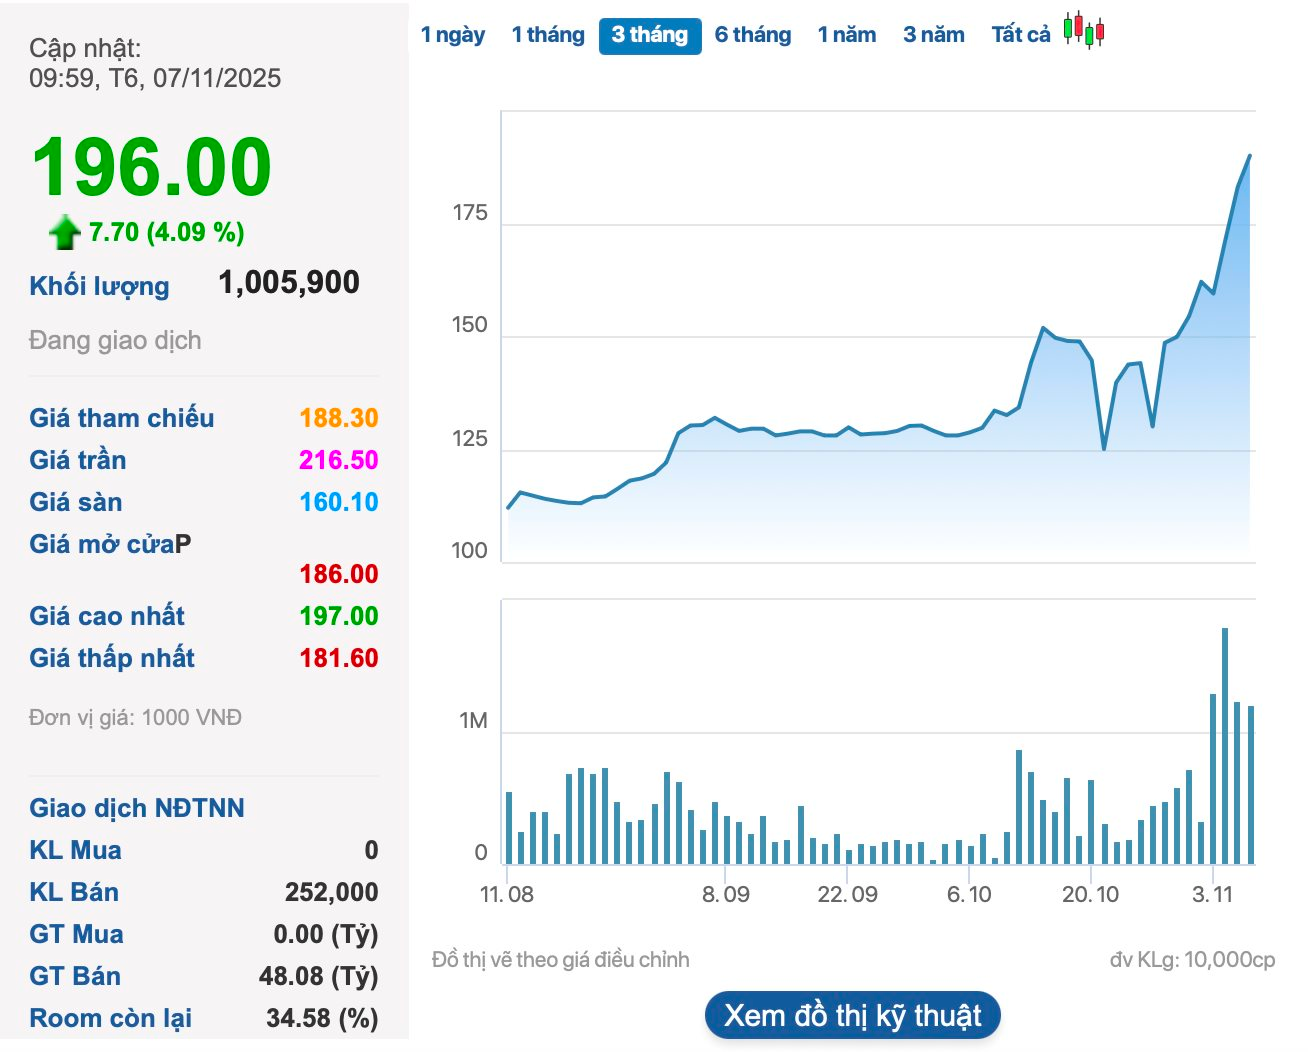The height and width of the screenshot is (1052, 1308).
Task: Select the 1 tháng time range
Action: 548,35
